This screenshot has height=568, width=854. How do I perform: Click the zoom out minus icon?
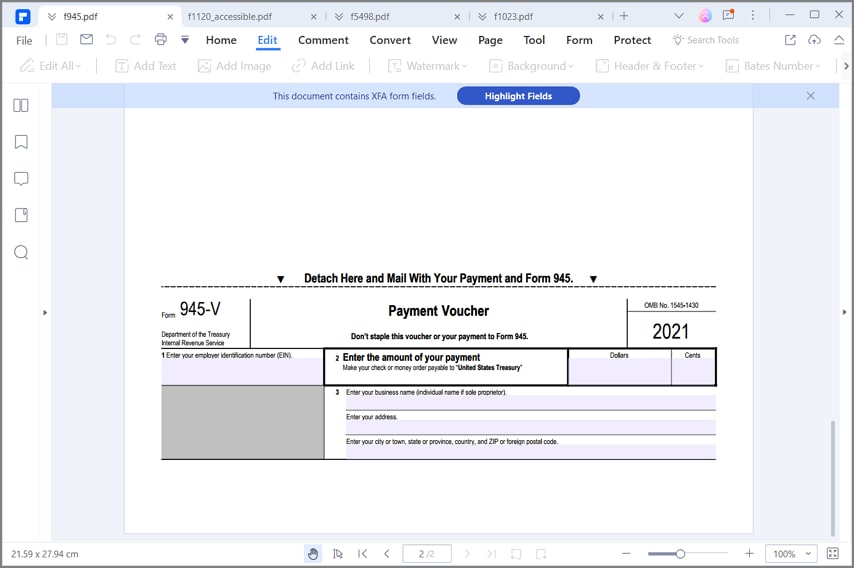coord(626,554)
